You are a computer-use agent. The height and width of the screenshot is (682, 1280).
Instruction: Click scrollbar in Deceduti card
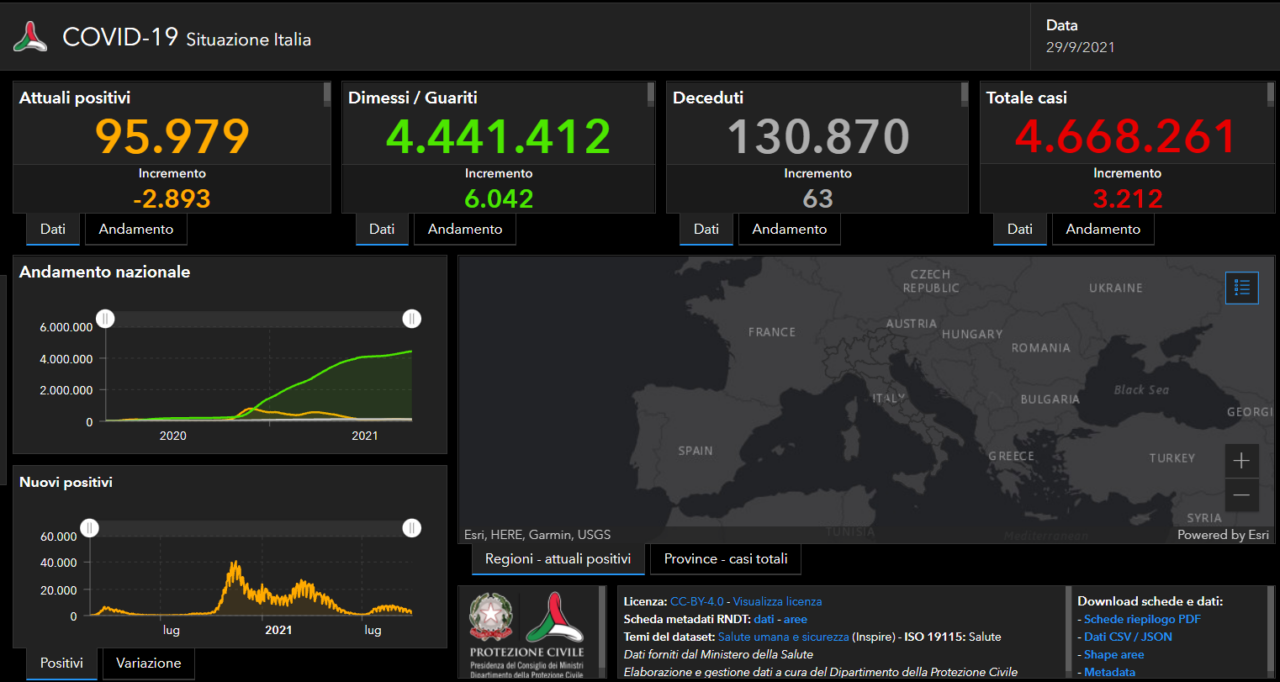[965, 95]
